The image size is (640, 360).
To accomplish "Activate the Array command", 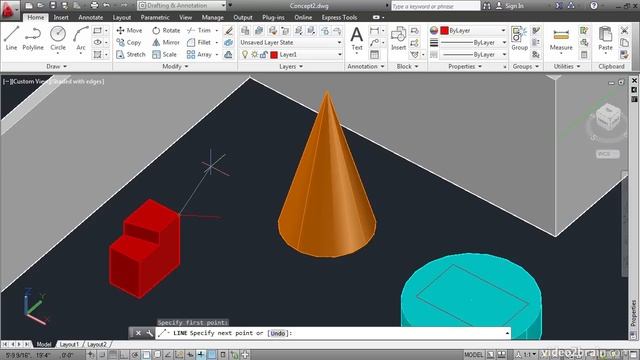I will [x=199, y=54].
